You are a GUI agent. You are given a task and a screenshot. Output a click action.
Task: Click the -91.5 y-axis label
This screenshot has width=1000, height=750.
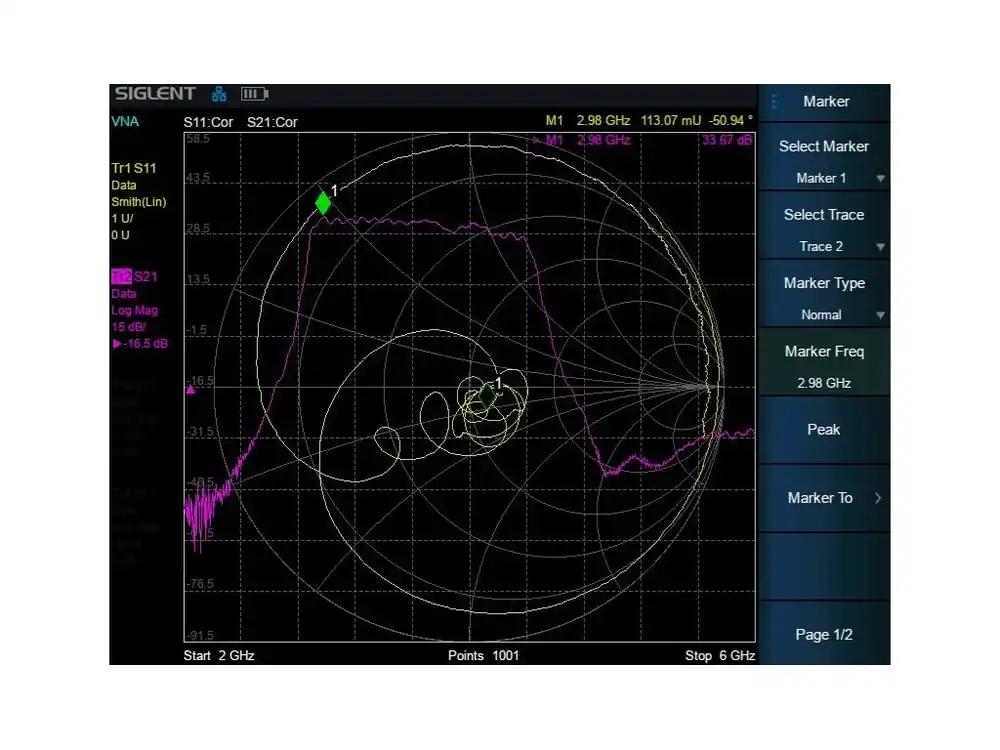tap(200, 635)
